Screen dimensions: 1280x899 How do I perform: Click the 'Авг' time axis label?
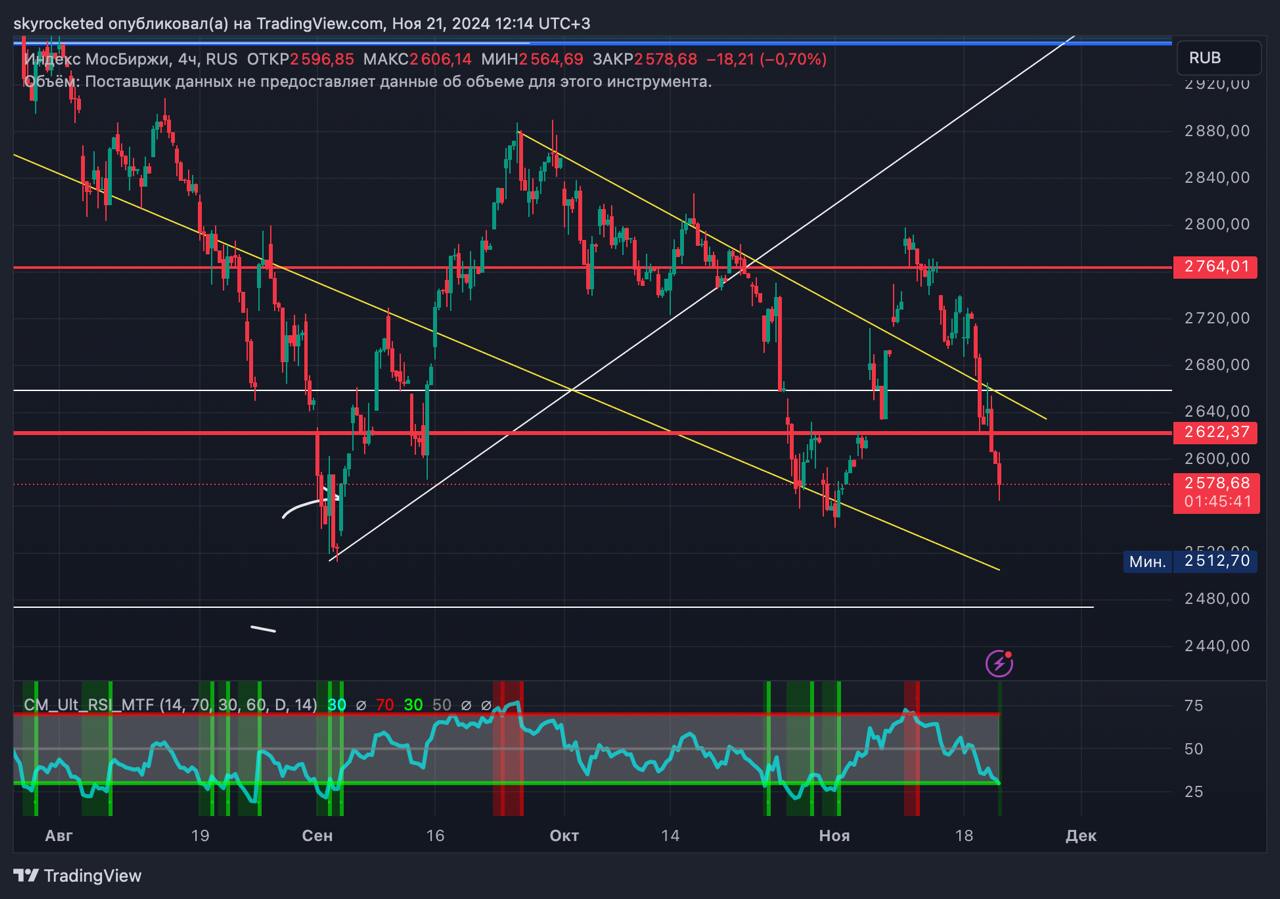pyautogui.click(x=59, y=835)
